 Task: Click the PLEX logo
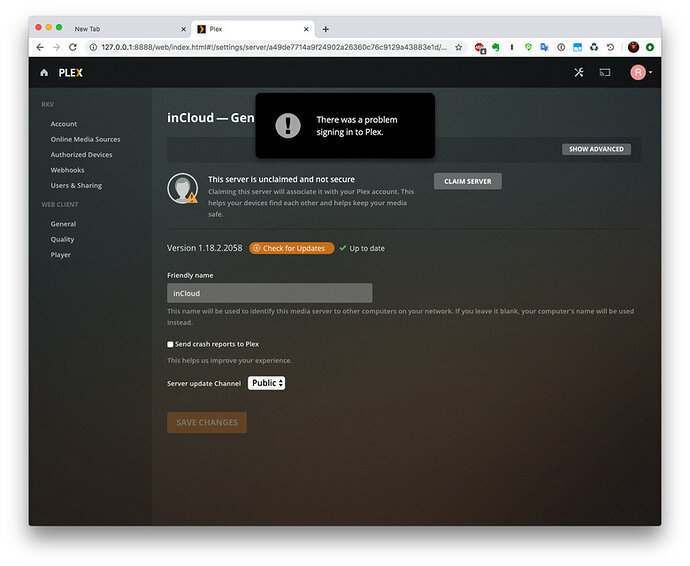[71, 73]
